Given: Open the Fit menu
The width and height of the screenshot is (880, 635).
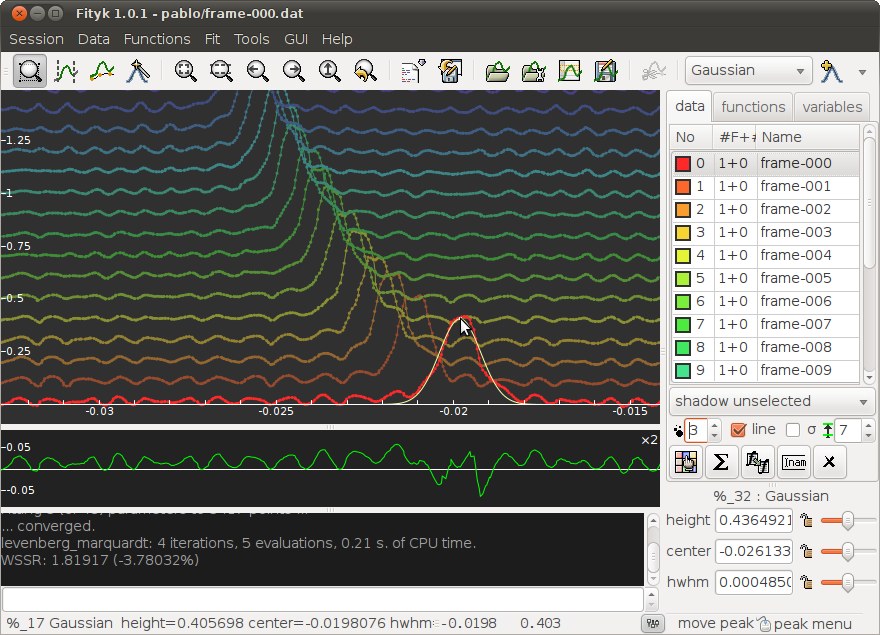Looking at the screenshot, I should coord(212,39).
